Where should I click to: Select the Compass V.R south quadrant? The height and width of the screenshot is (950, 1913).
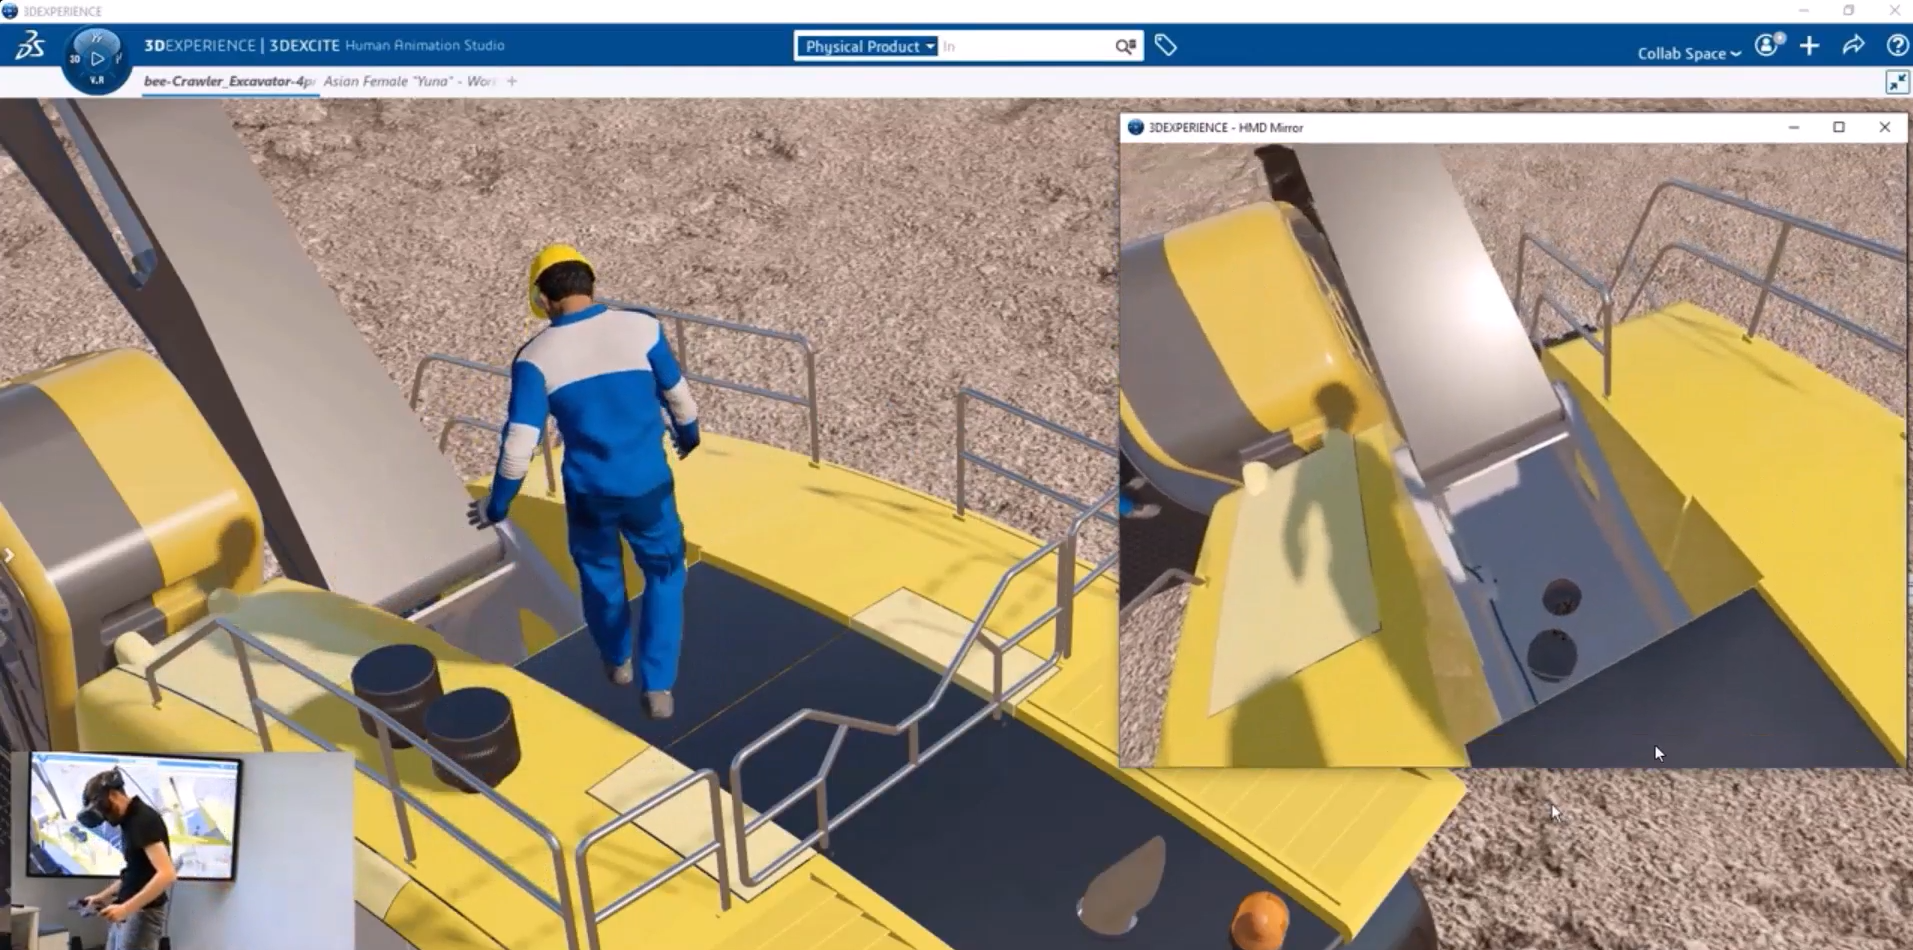(97, 80)
